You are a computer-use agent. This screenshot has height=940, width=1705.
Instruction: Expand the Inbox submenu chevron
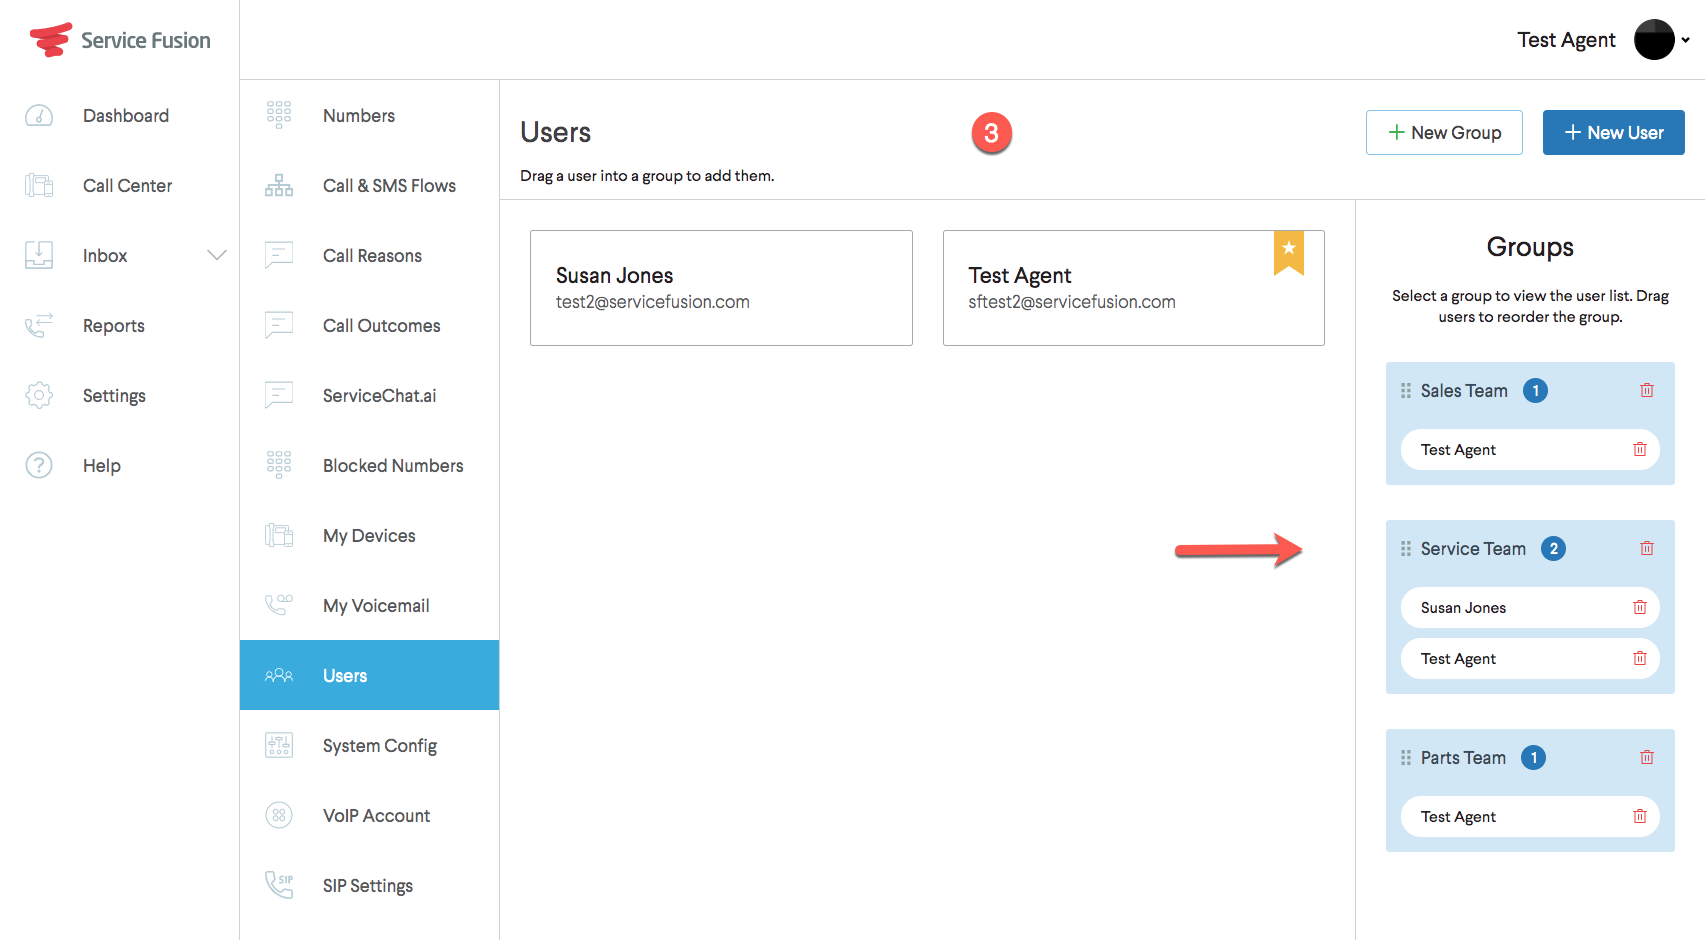tap(216, 255)
